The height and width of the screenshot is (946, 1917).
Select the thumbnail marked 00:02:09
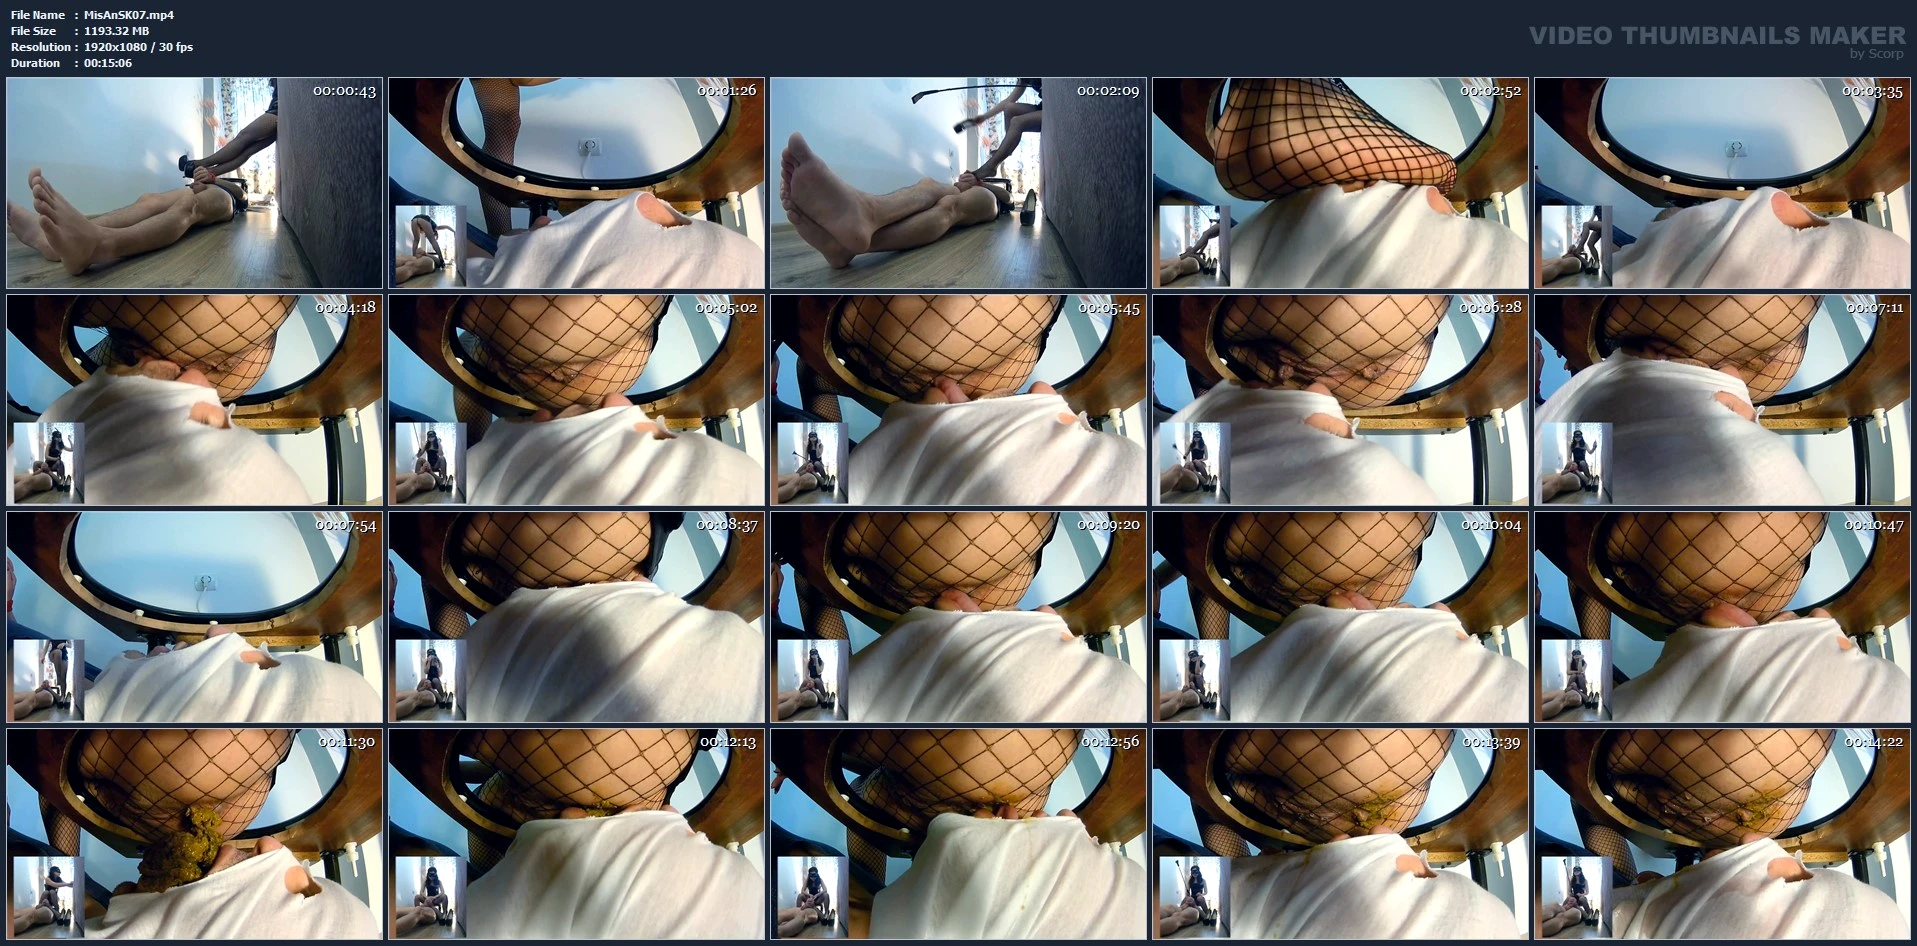958,183
